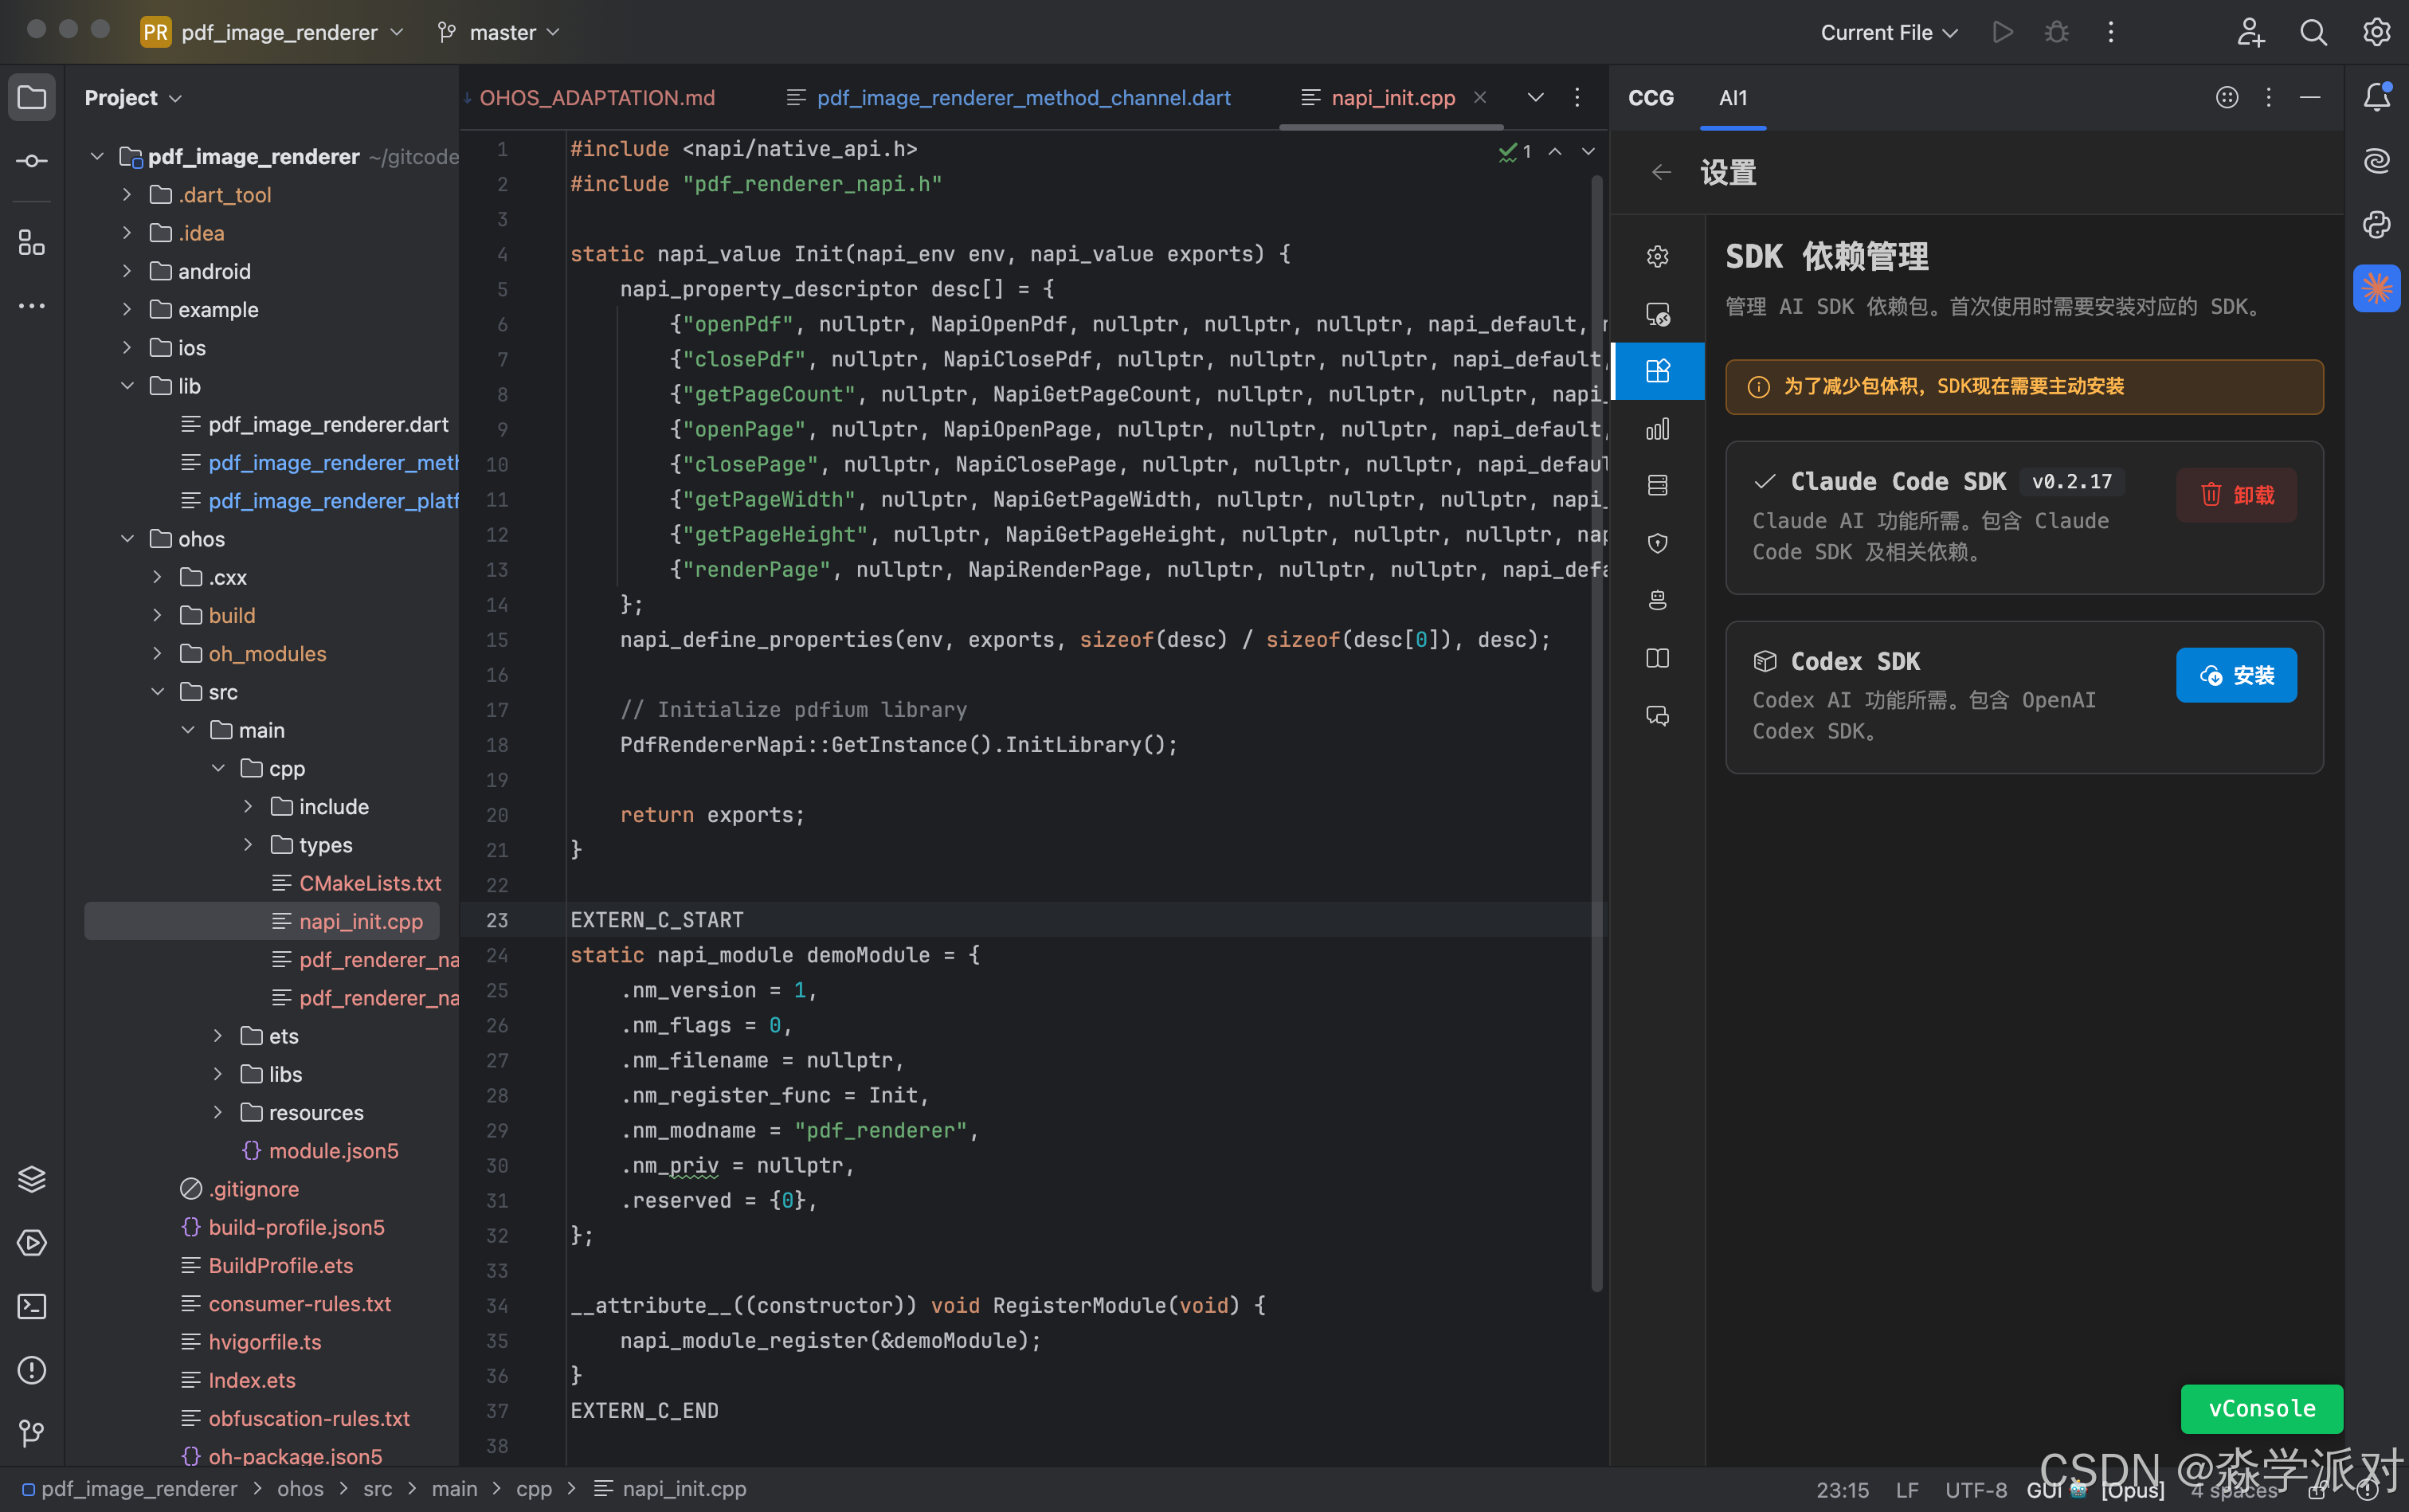Open the Structure tool window icon
The width and height of the screenshot is (2409, 1512).
click(32, 243)
